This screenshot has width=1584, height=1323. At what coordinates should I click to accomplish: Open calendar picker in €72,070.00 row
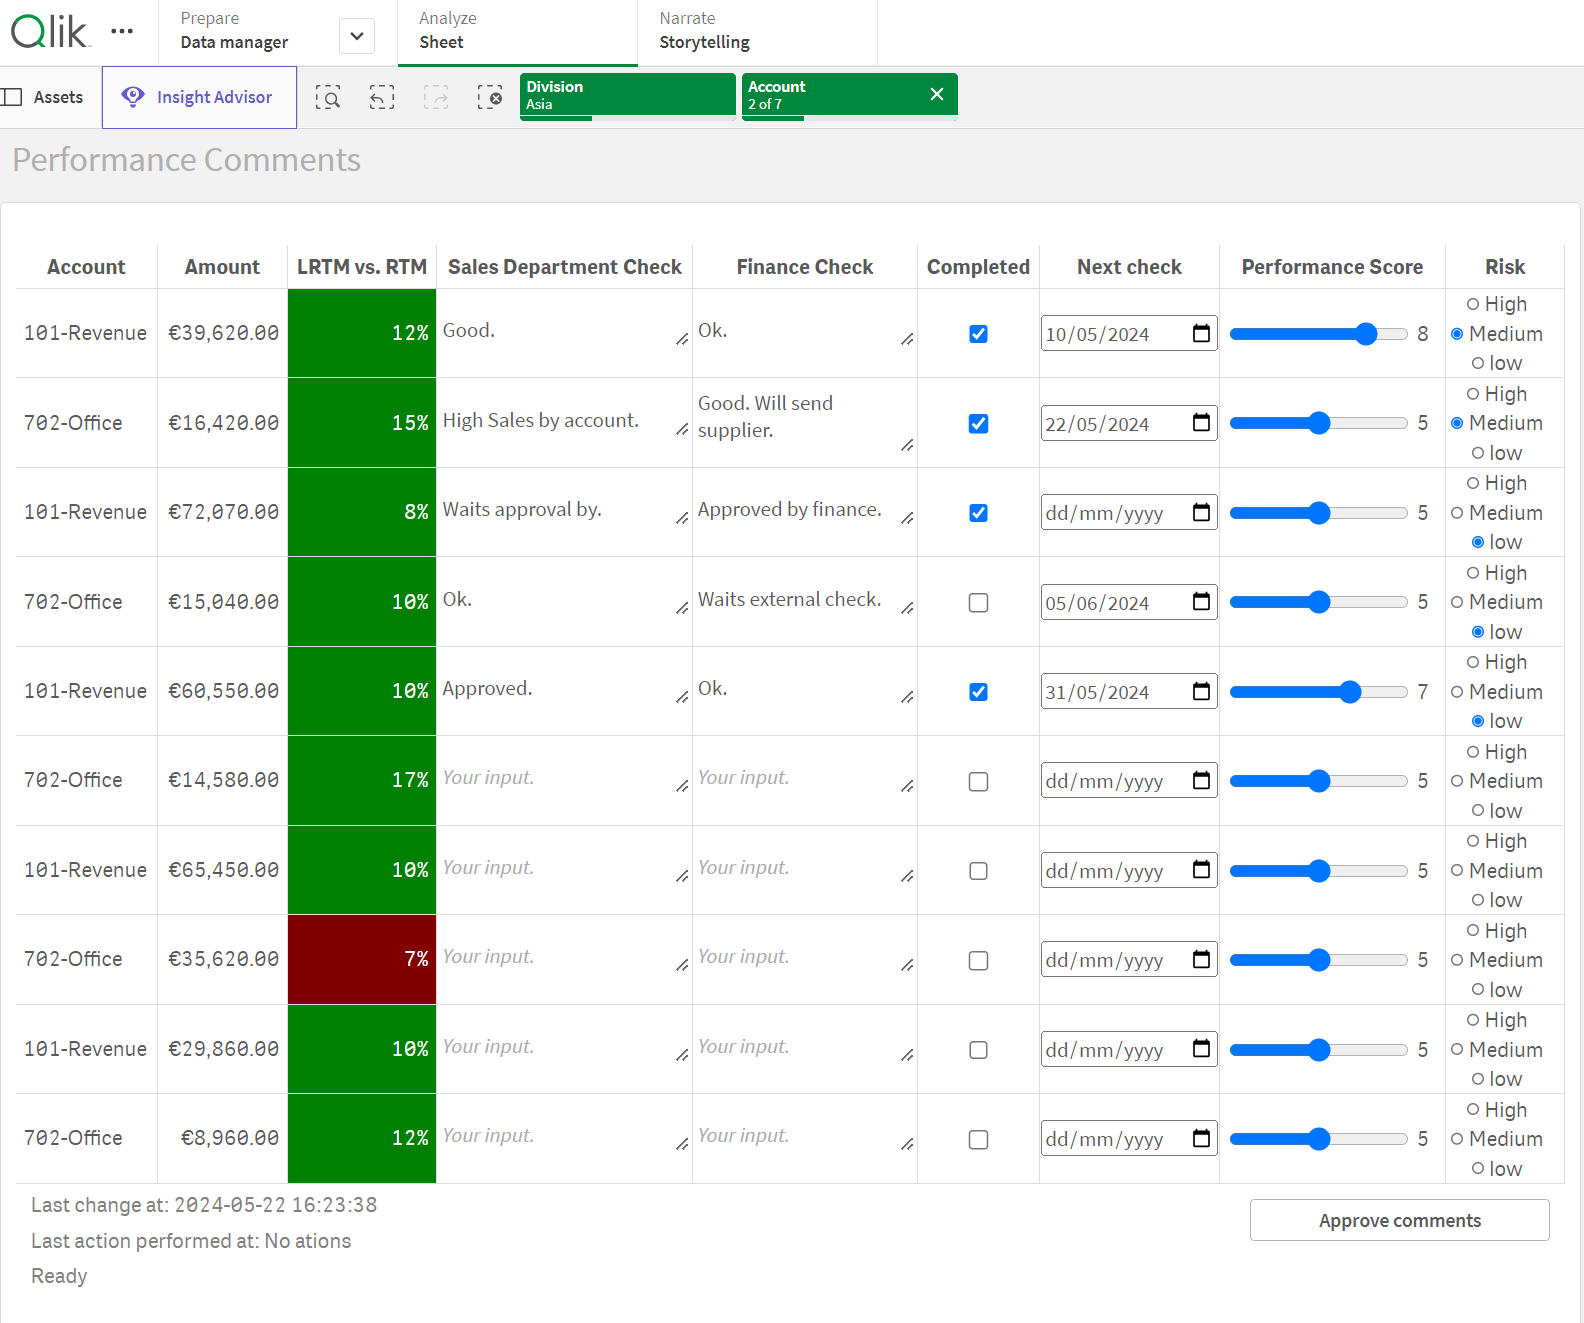(1201, 512)
